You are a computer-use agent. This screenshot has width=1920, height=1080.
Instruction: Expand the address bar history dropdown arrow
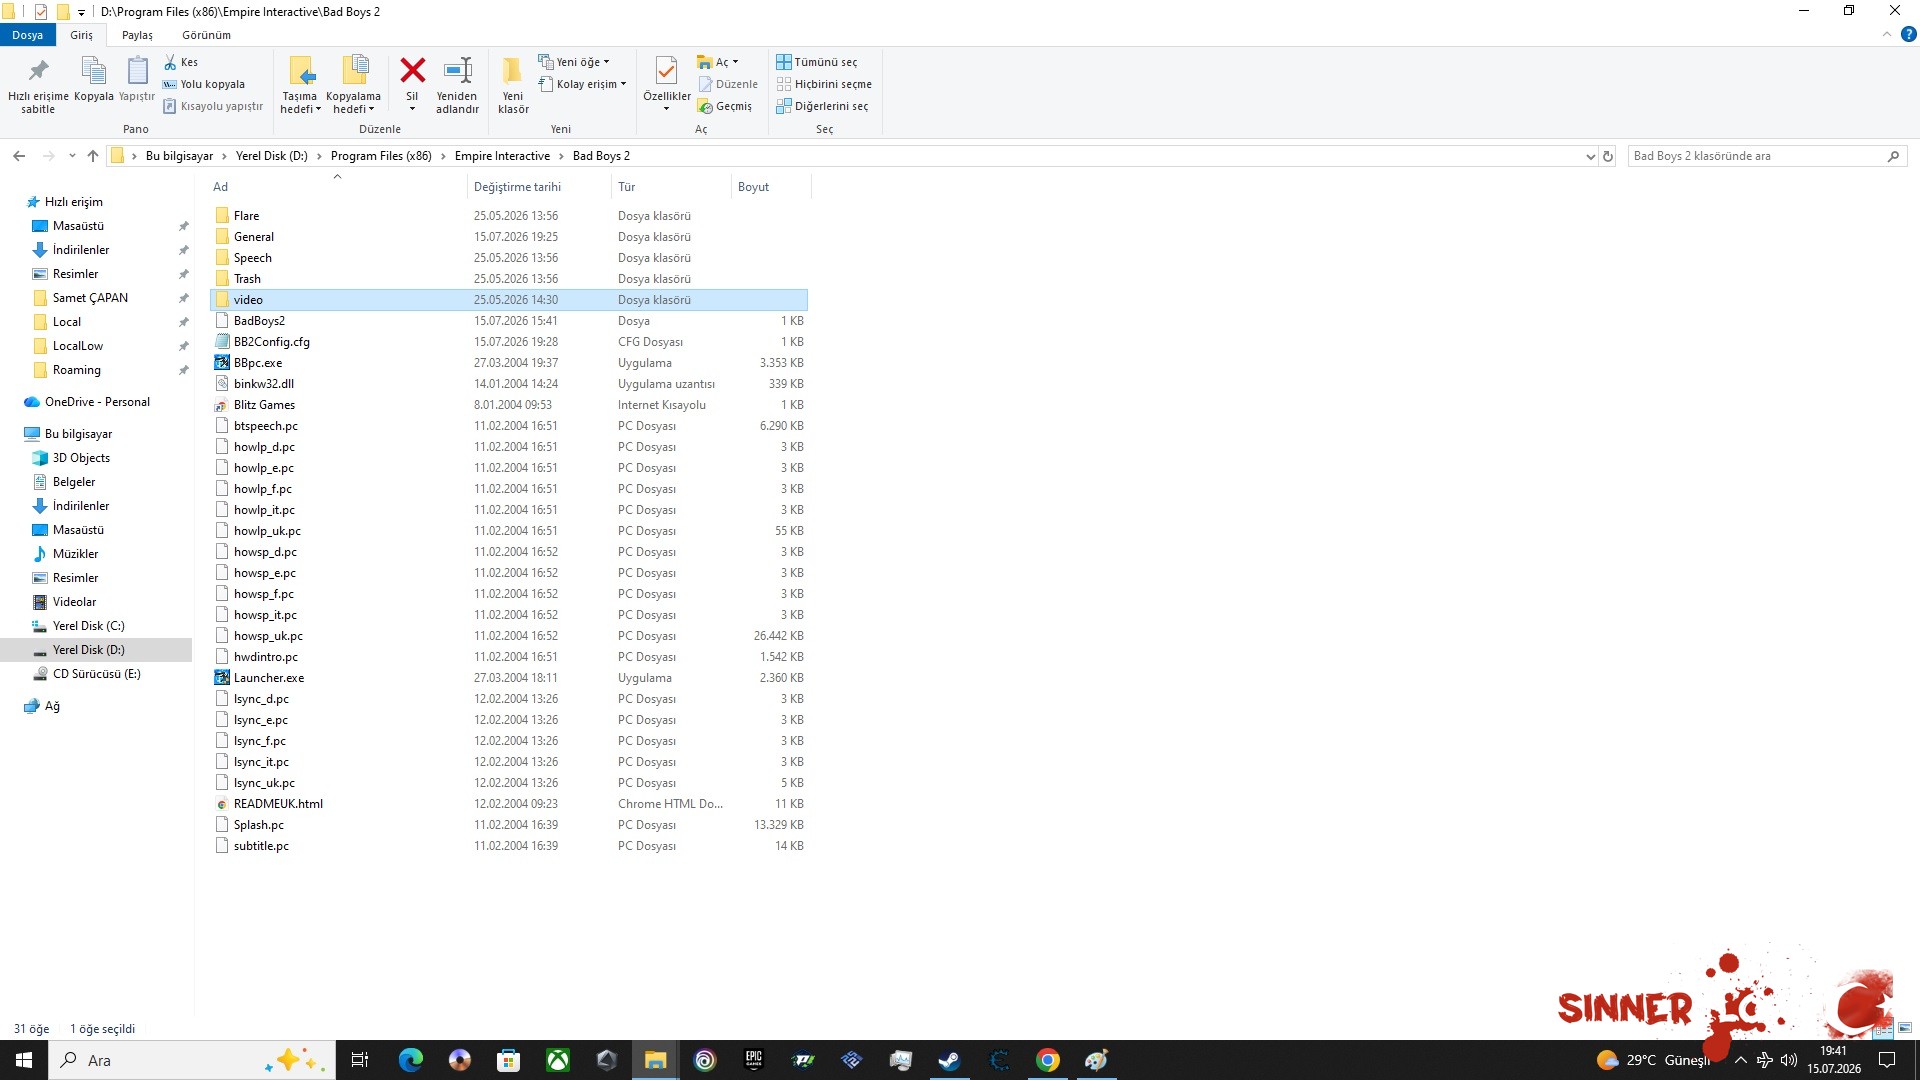pos(1590,156)
